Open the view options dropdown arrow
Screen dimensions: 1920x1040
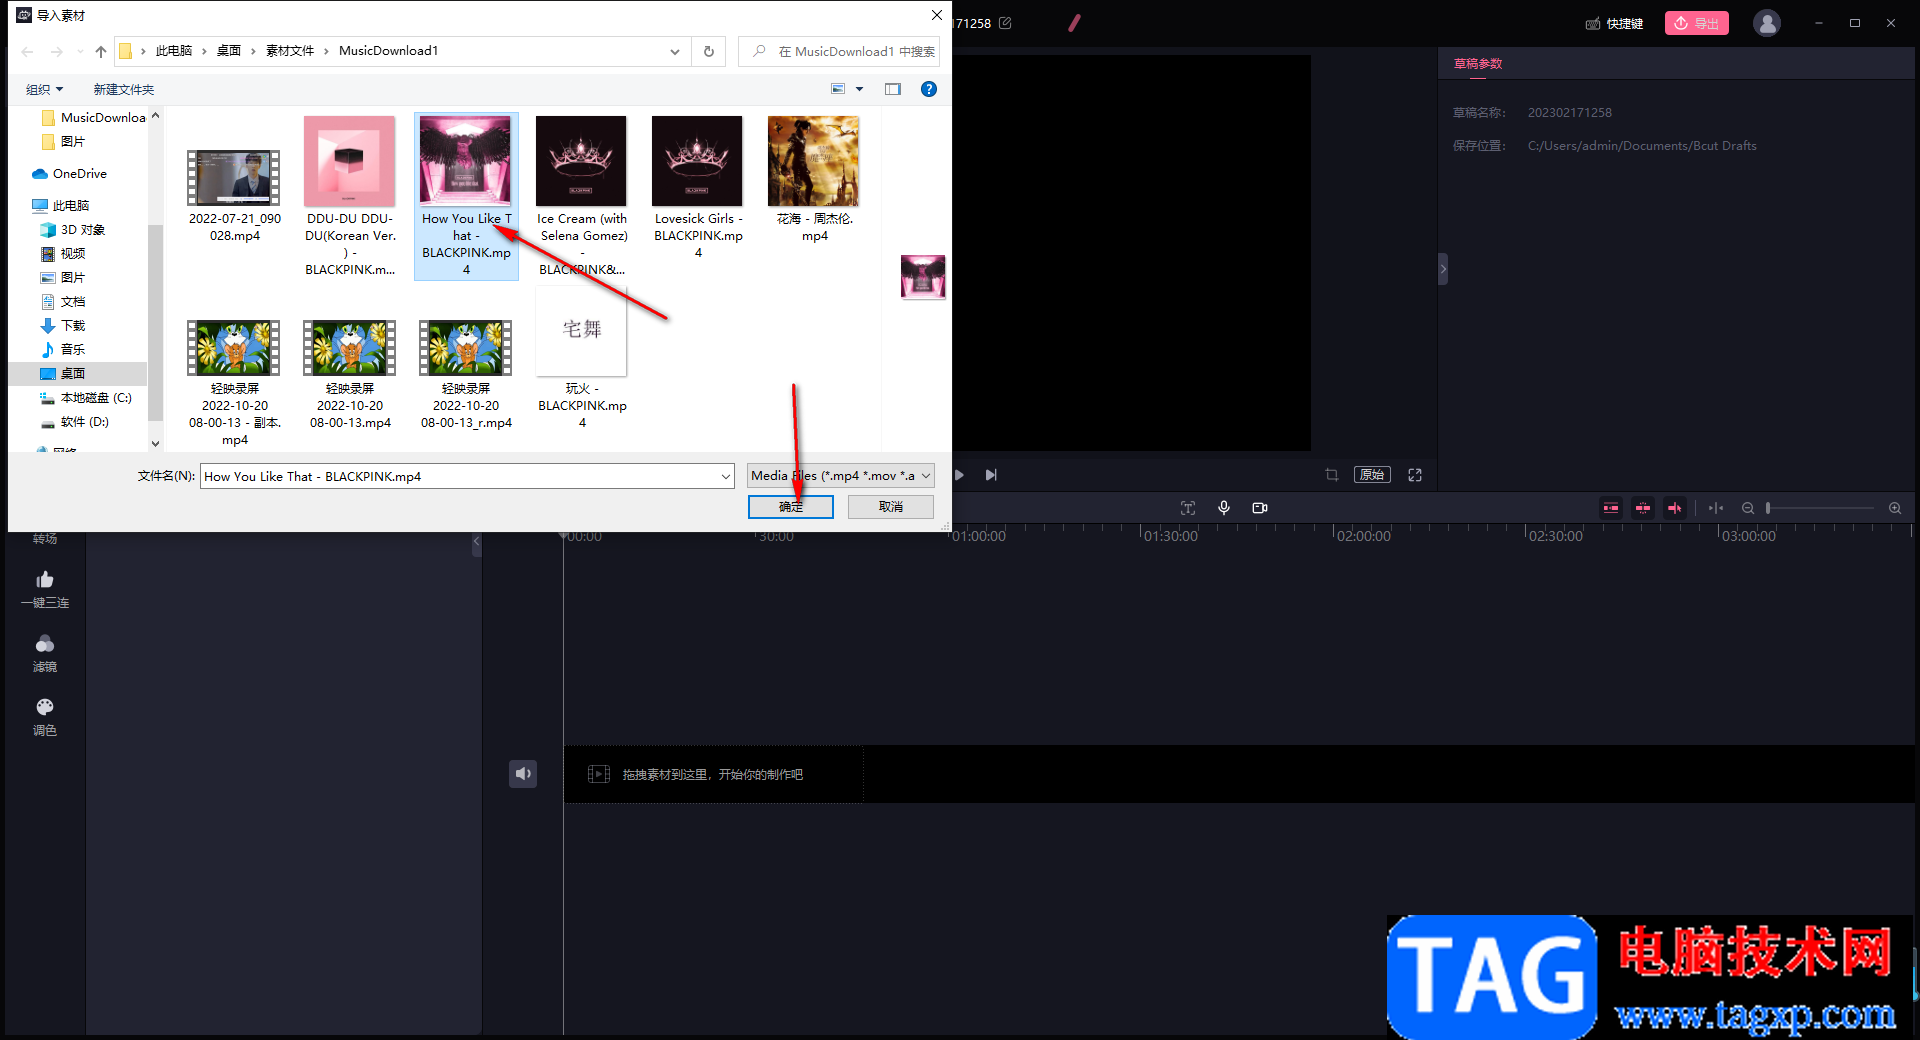[859, 89]
